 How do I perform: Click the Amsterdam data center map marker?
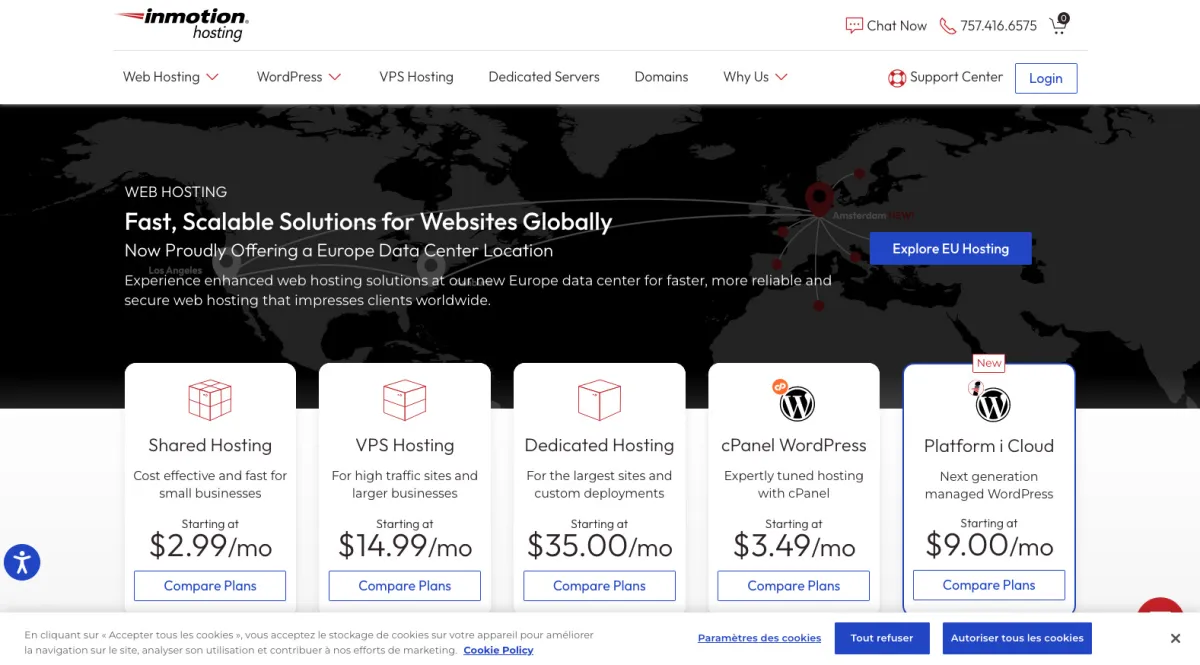point(819,198)
